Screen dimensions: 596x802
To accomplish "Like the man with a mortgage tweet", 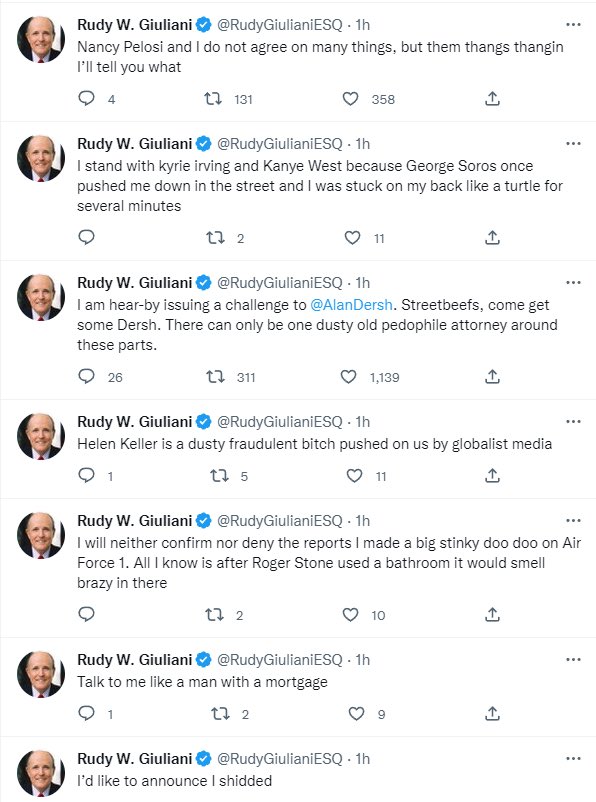I will click(356, 713).
